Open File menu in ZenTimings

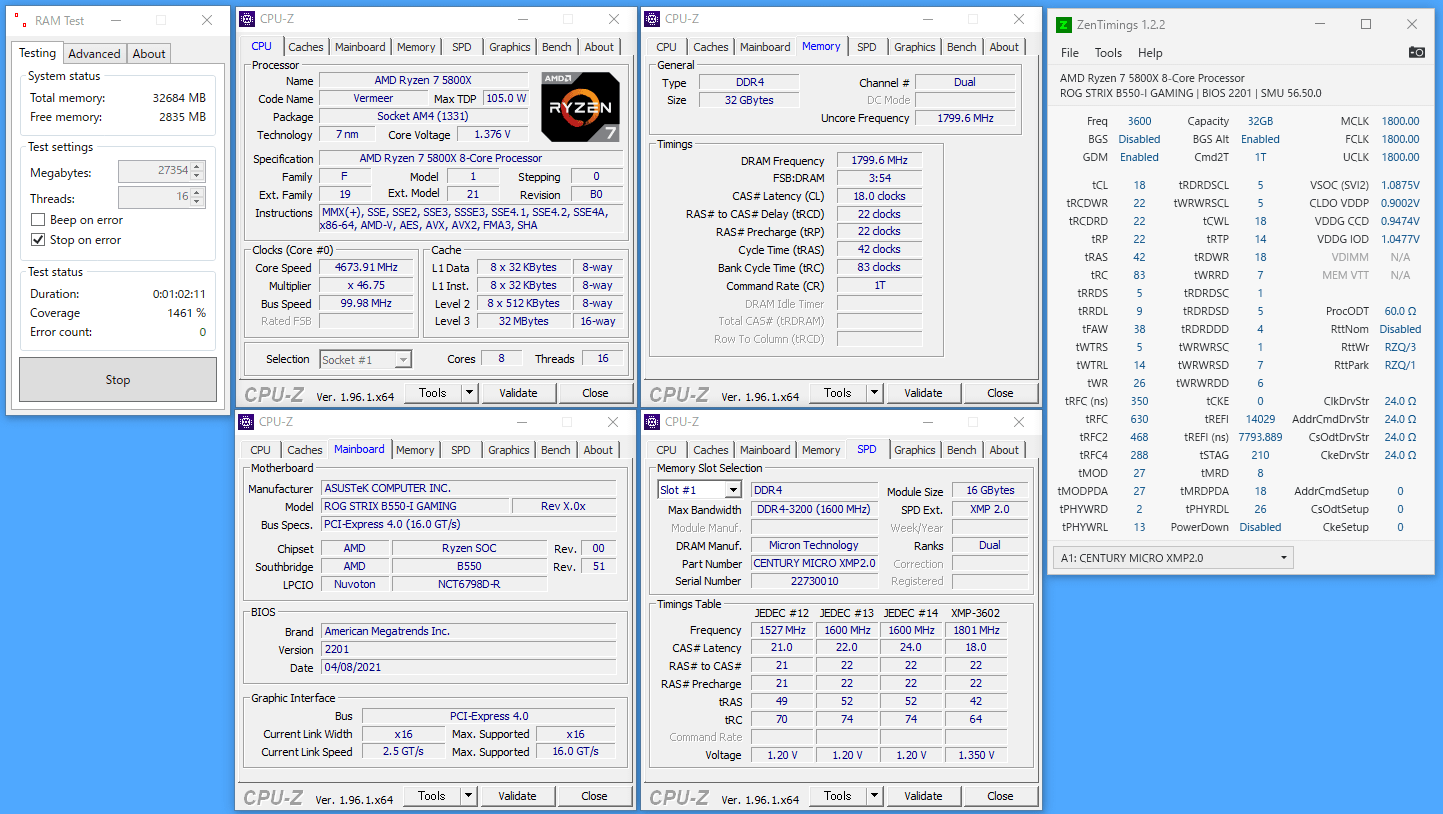1070,53
